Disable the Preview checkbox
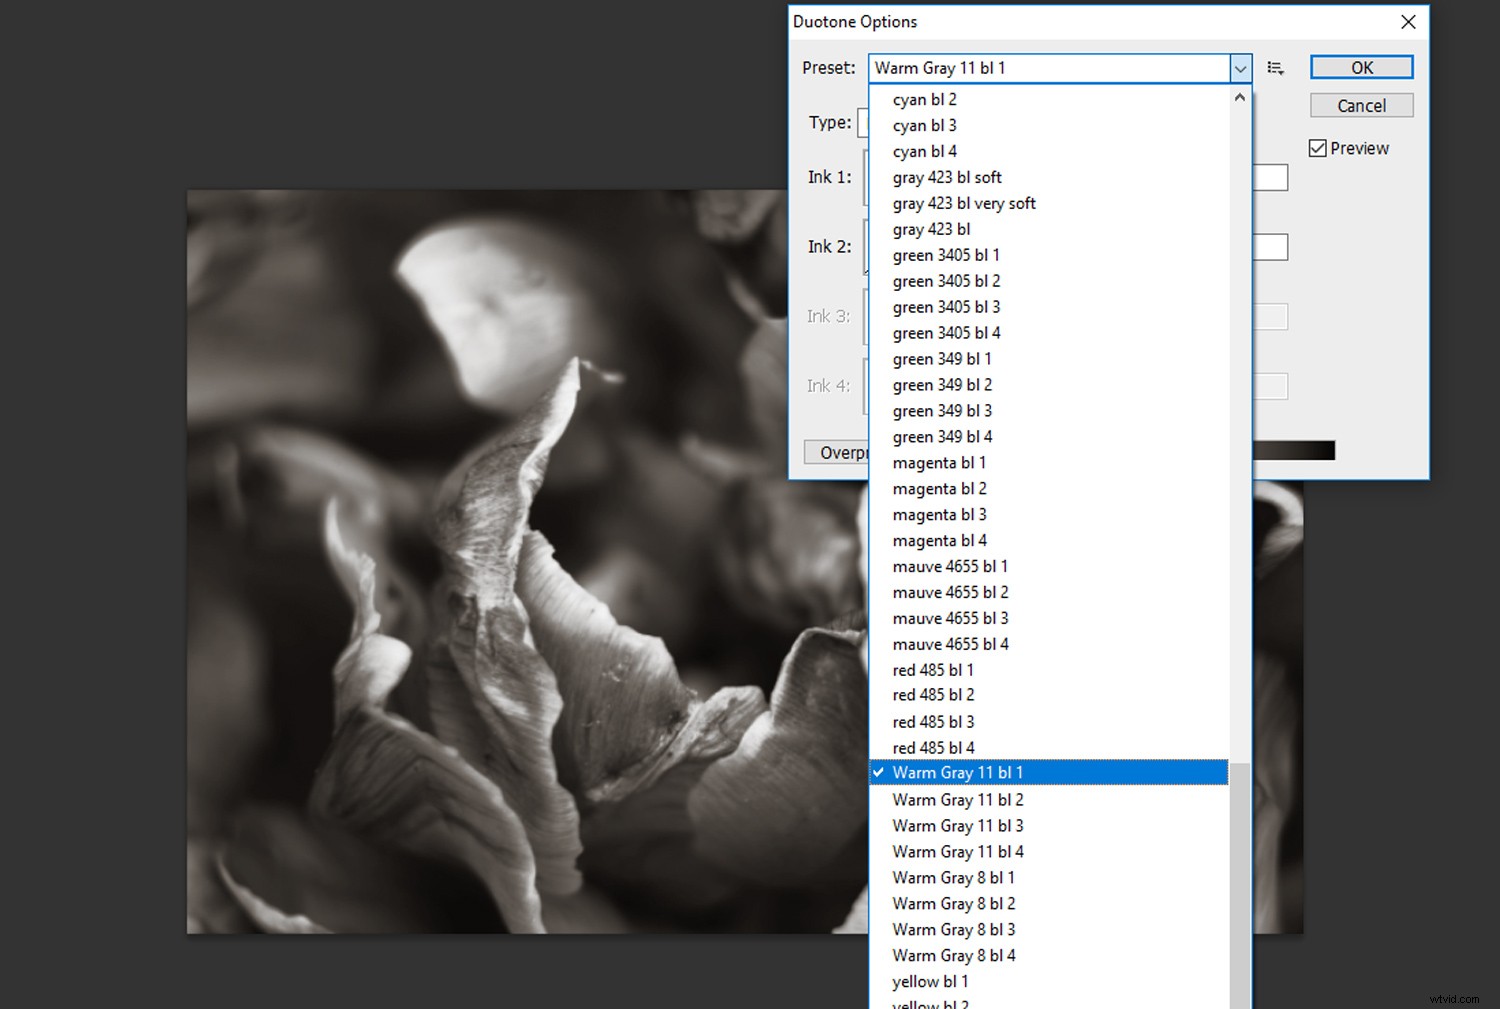 coord(1318,147)
